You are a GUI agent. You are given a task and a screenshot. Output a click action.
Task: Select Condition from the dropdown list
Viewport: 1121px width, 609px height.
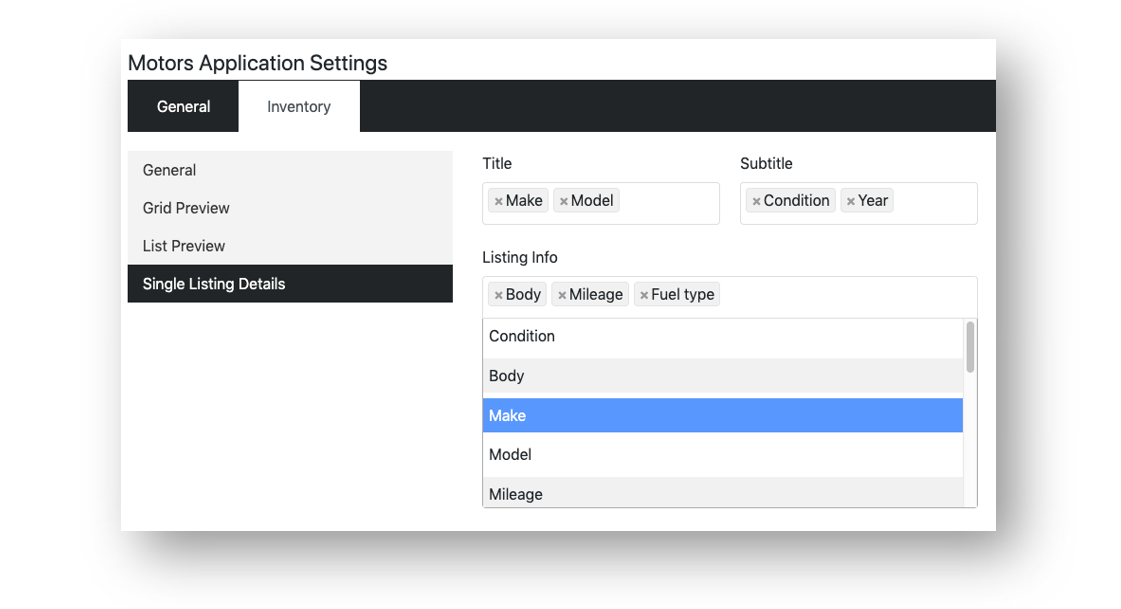coord(722,337)
